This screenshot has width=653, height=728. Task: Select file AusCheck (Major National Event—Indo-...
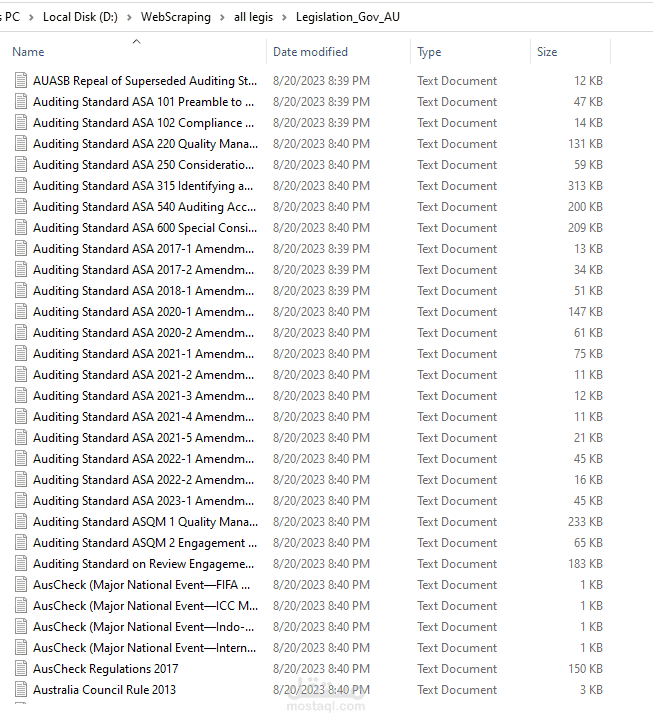coord(144,627)
